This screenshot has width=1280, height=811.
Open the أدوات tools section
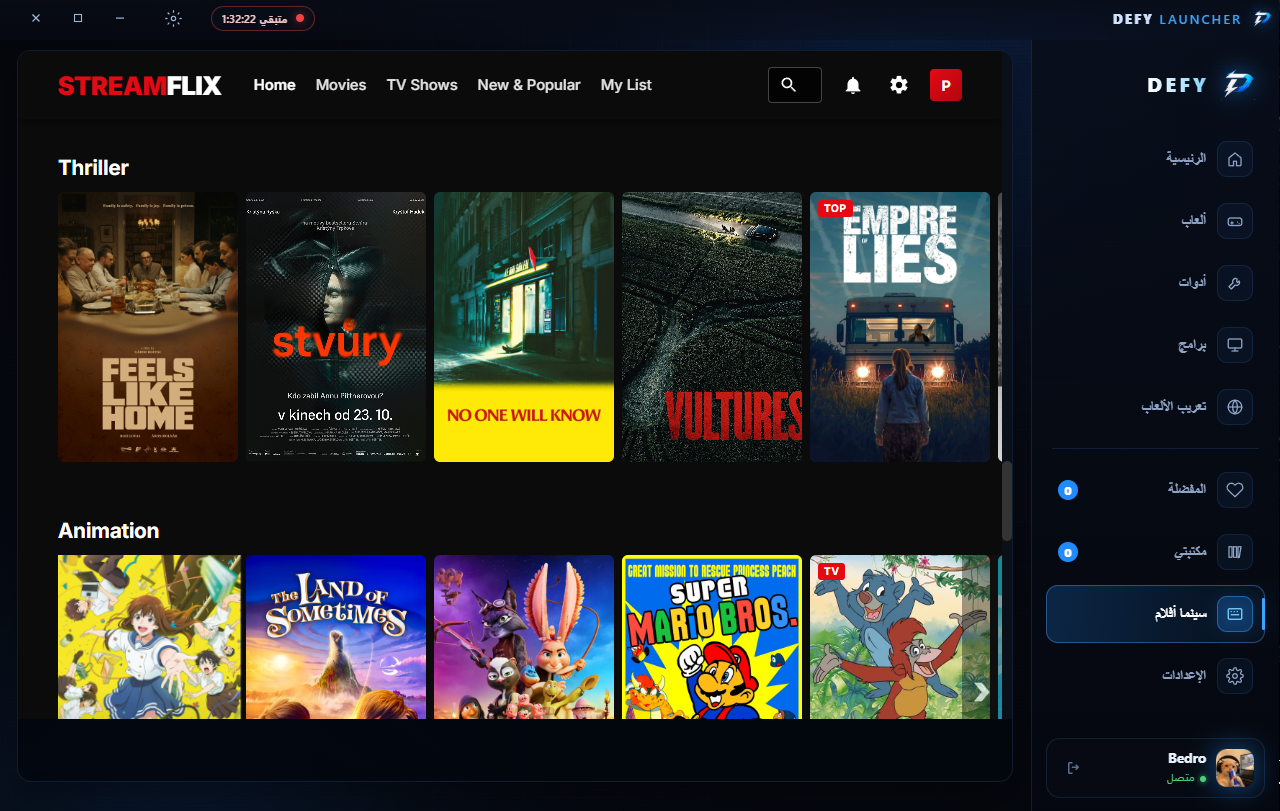pos(1155,283)
